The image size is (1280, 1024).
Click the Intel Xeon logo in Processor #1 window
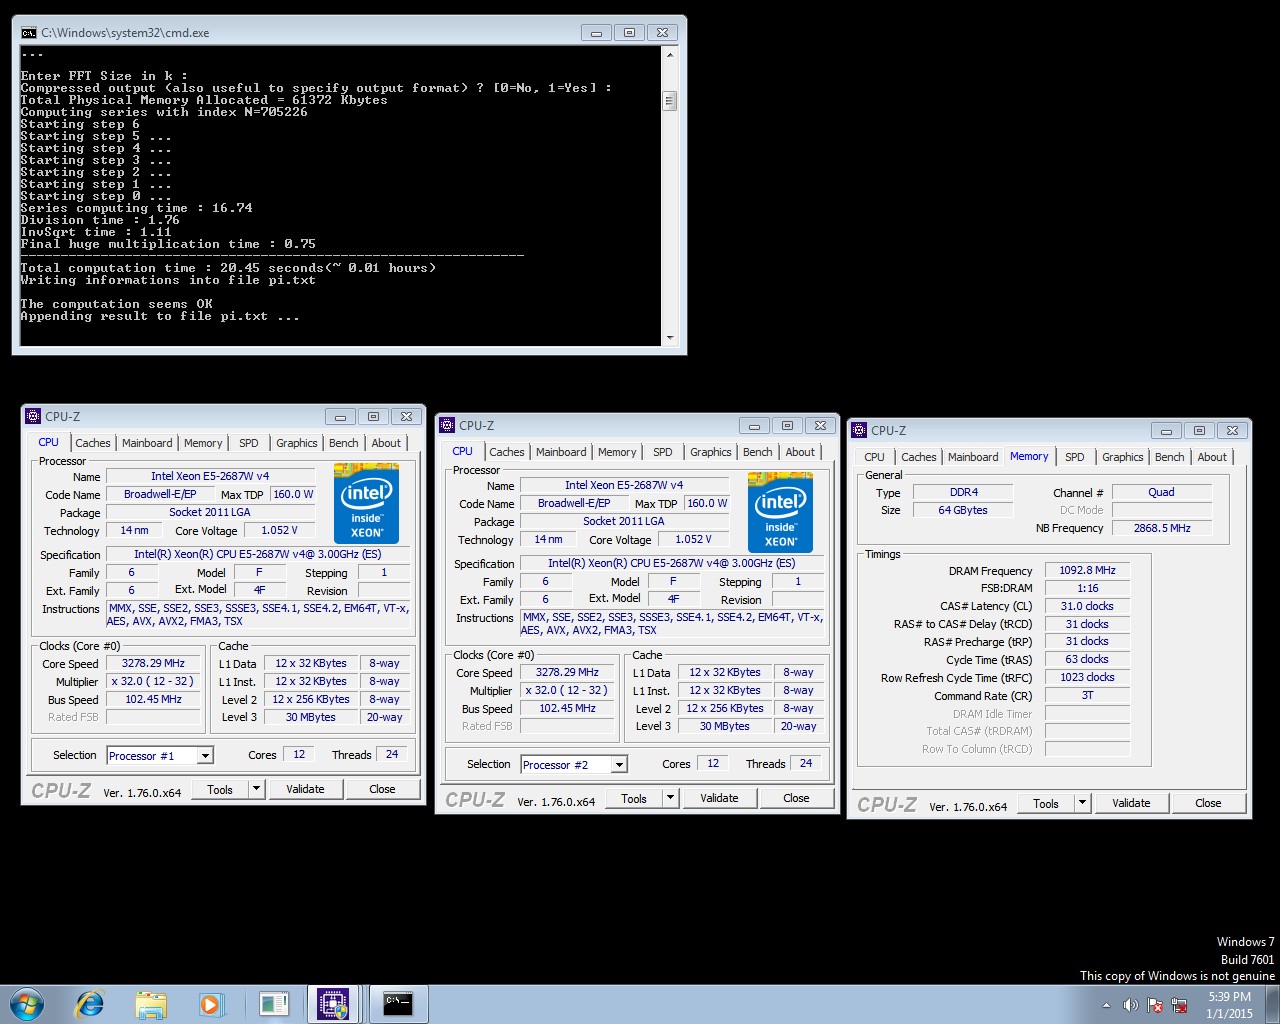point(366,503)
